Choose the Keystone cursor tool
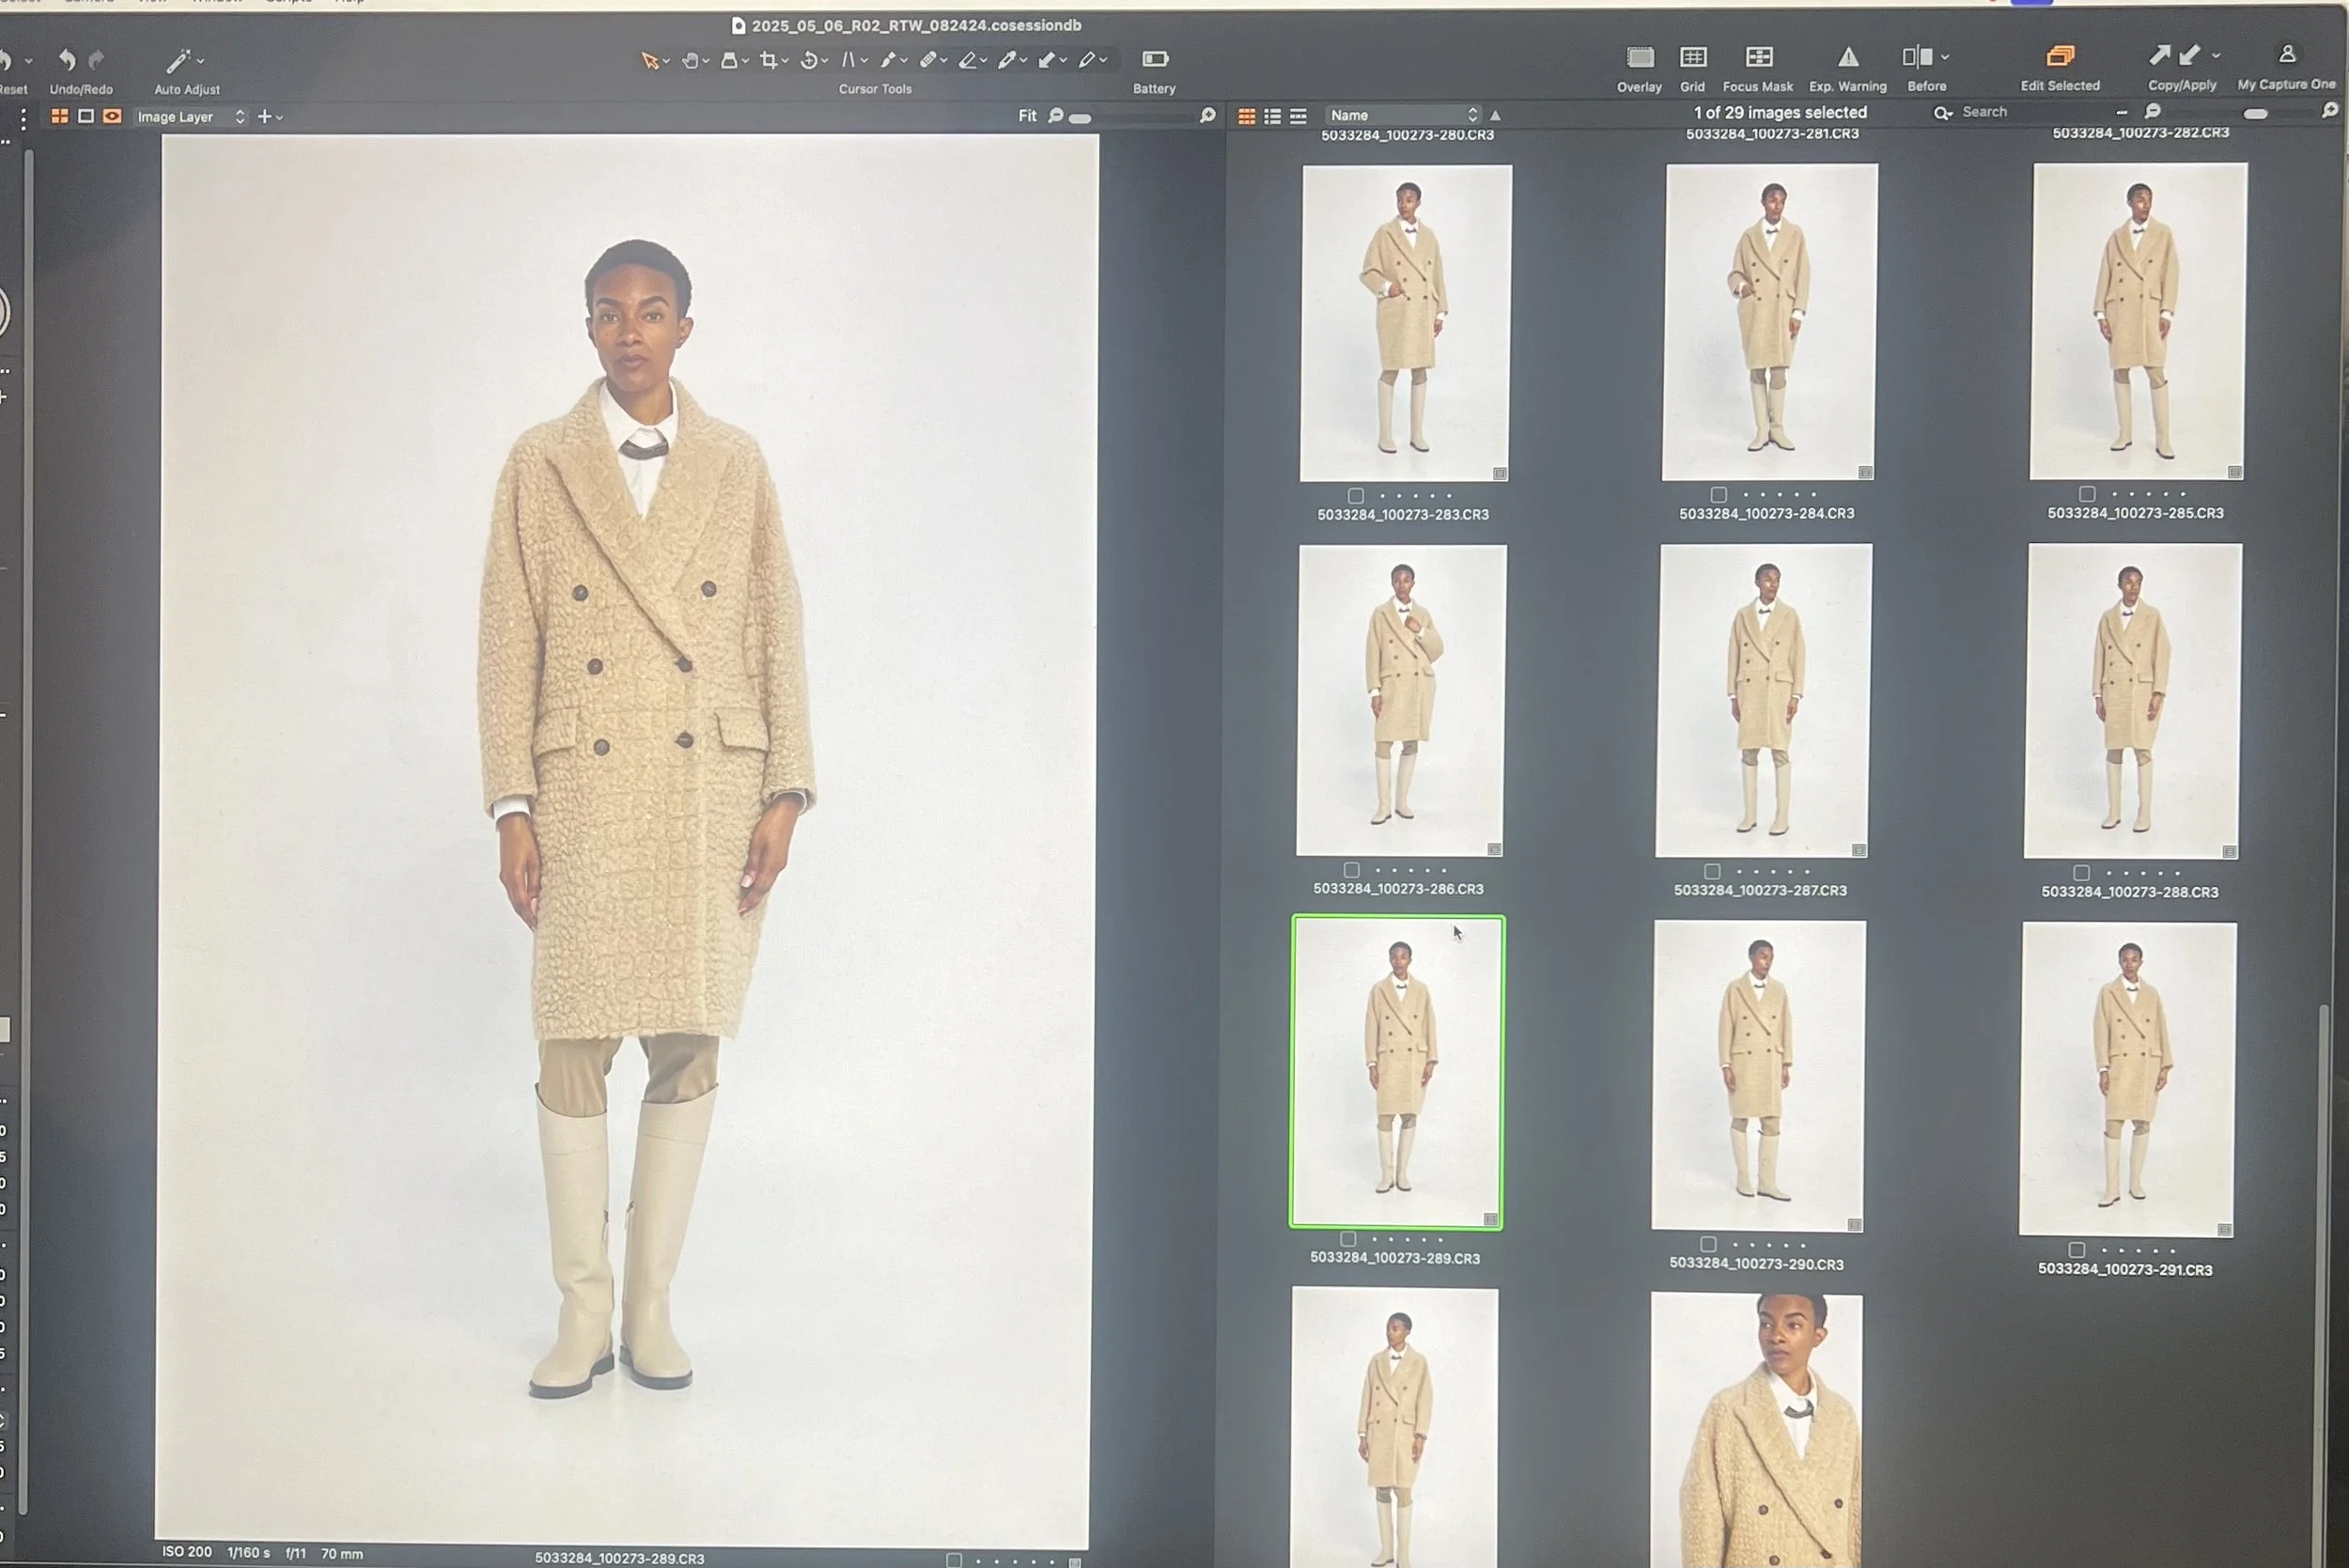Screen dimensions: 2349x1568 [x=848, y=61]
